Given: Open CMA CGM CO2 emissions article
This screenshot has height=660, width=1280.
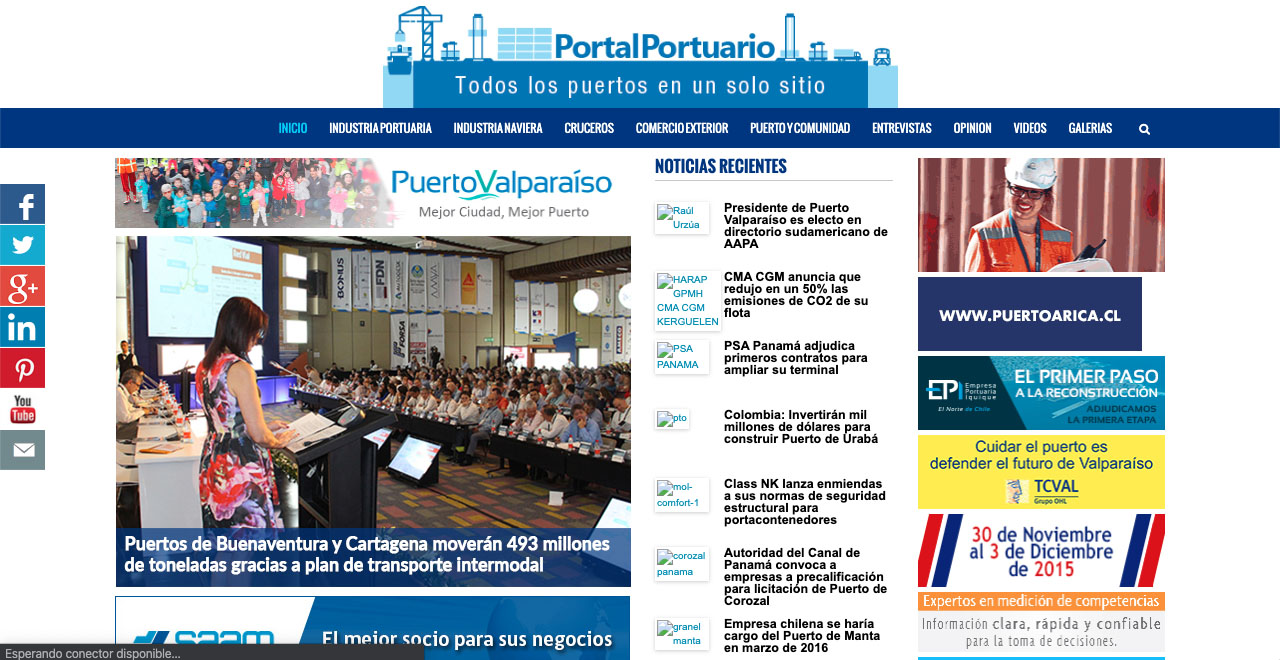Looking at the screenshot, I should point(795,294).
